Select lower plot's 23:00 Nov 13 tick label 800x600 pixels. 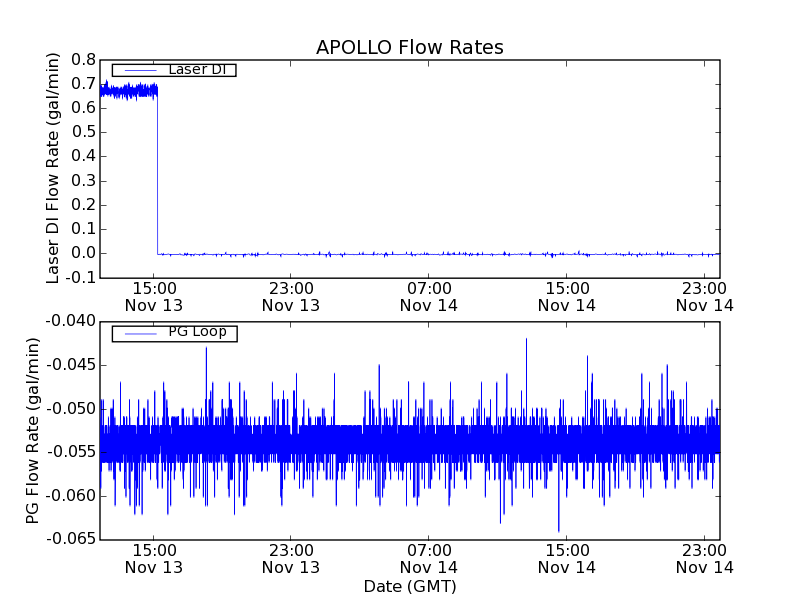291,558
